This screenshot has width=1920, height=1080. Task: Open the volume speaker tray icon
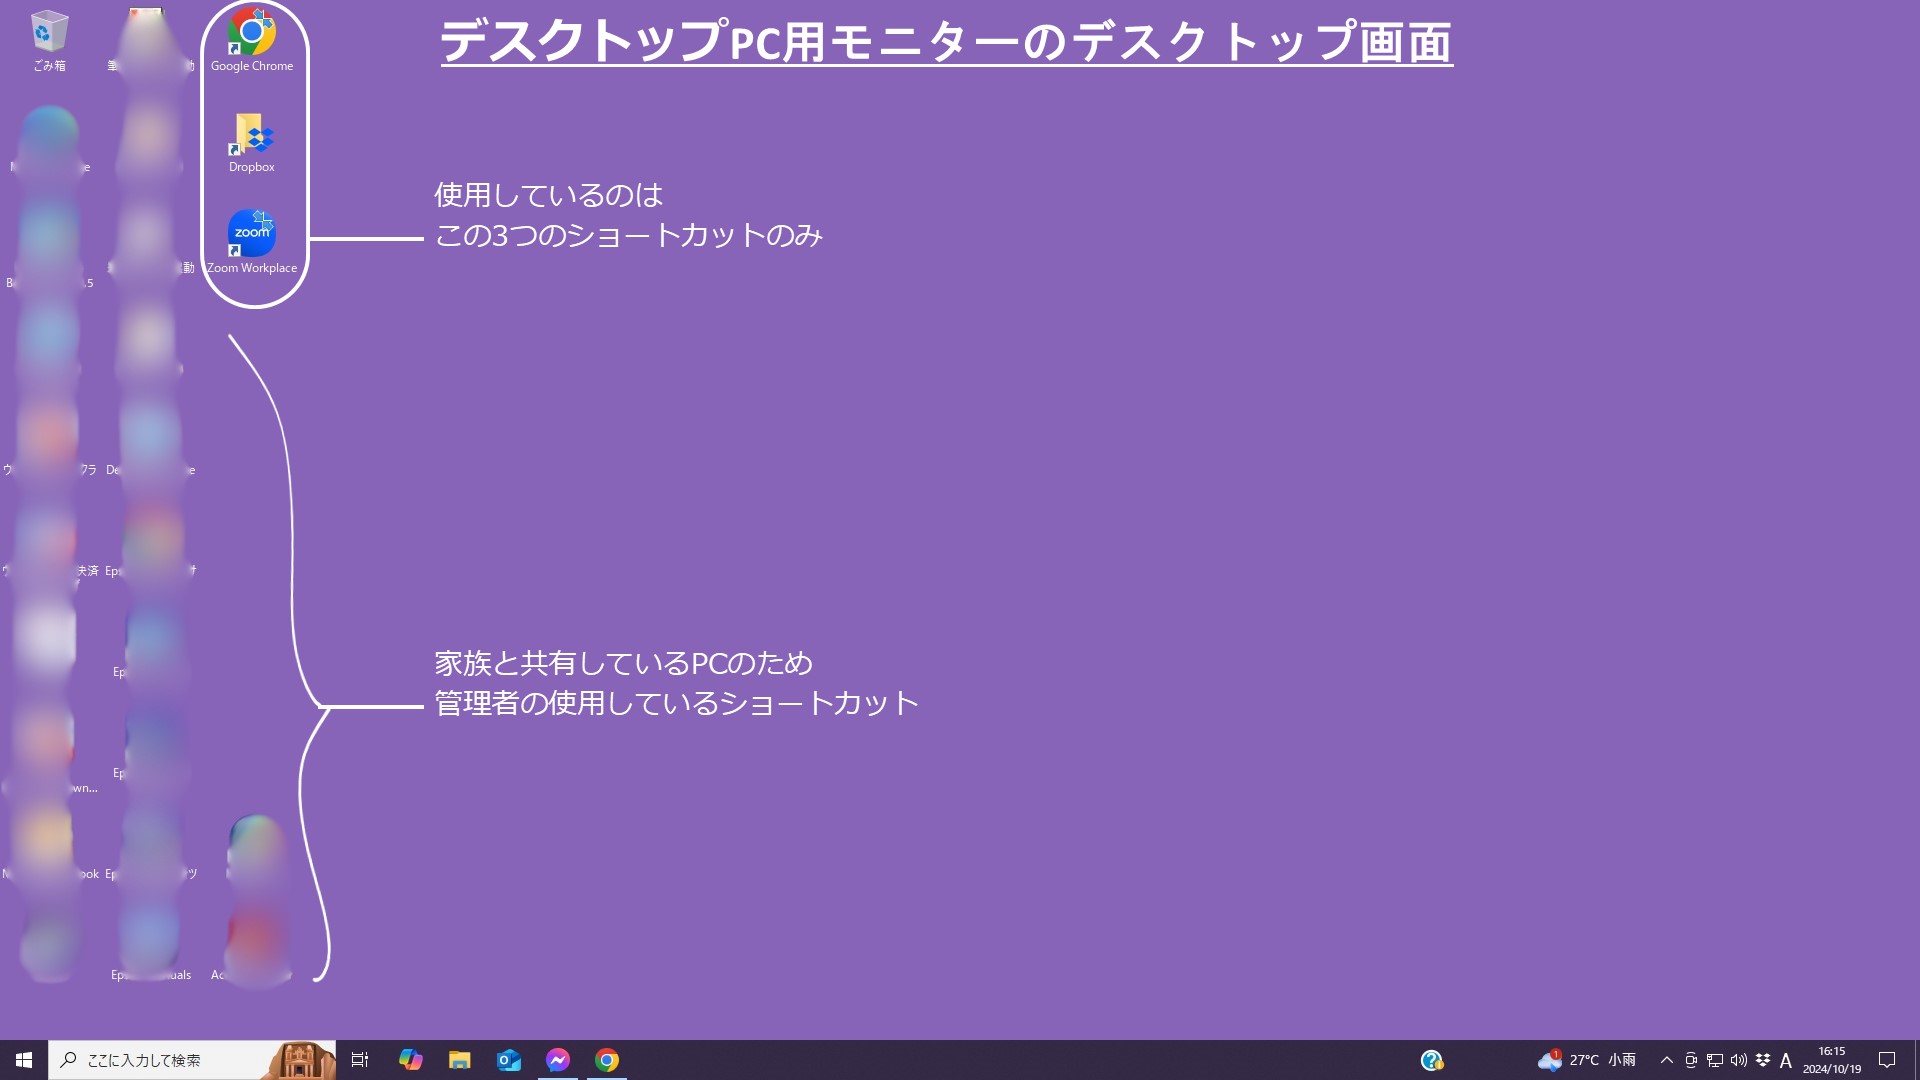tap(1739, 1060)
